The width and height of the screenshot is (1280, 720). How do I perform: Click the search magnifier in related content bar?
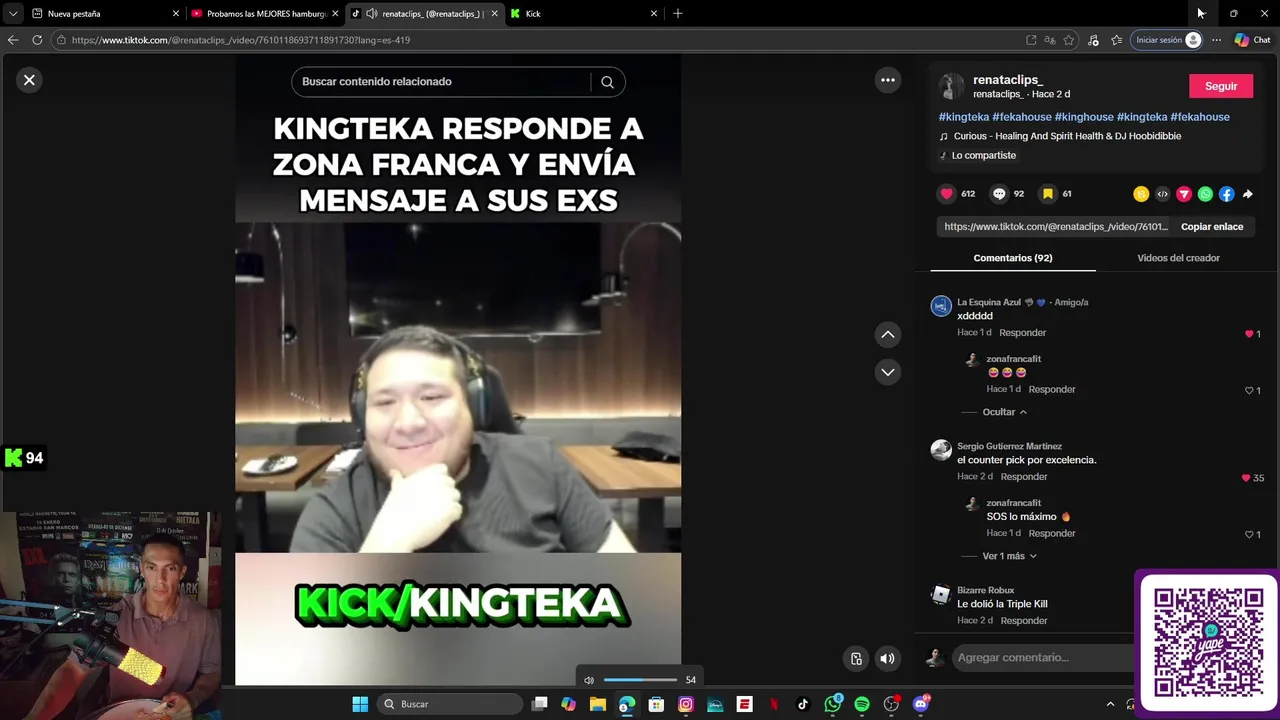pyautogui.click(x=607, y=82)
